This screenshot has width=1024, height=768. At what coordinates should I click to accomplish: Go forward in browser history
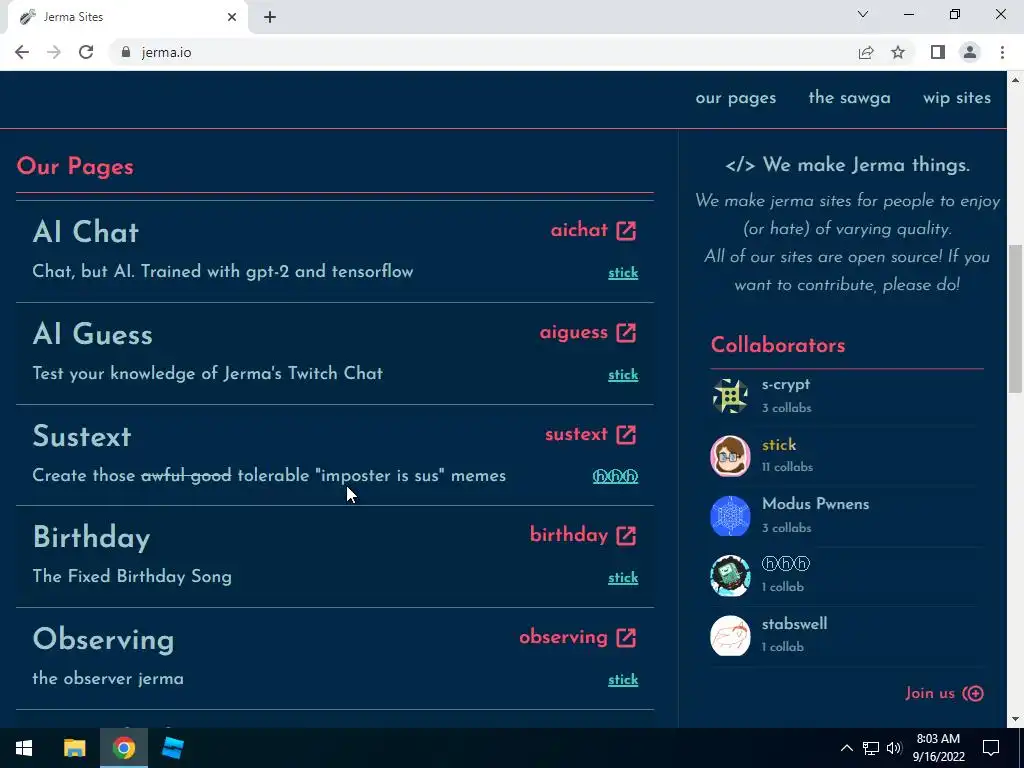tap(54, 52)
